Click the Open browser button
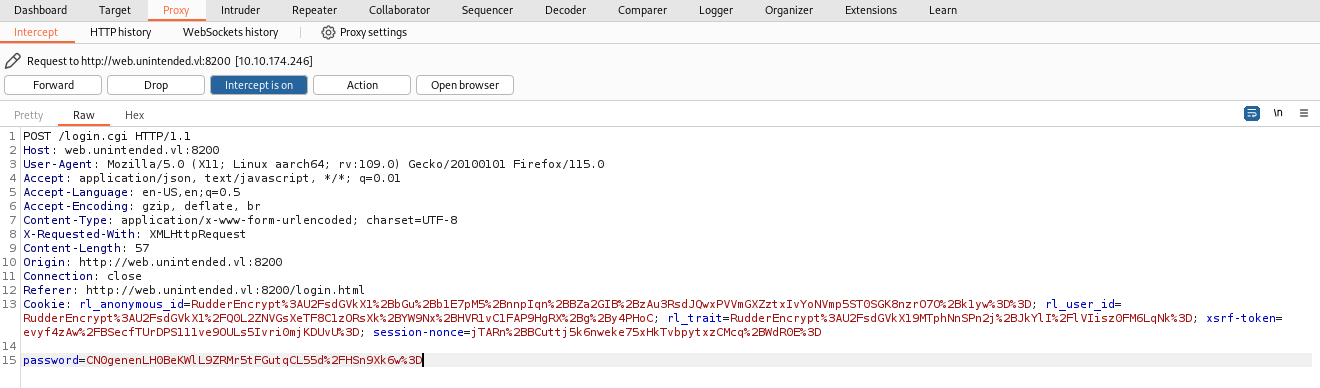This screenshot has height=388, width=1320. (465, 85)
